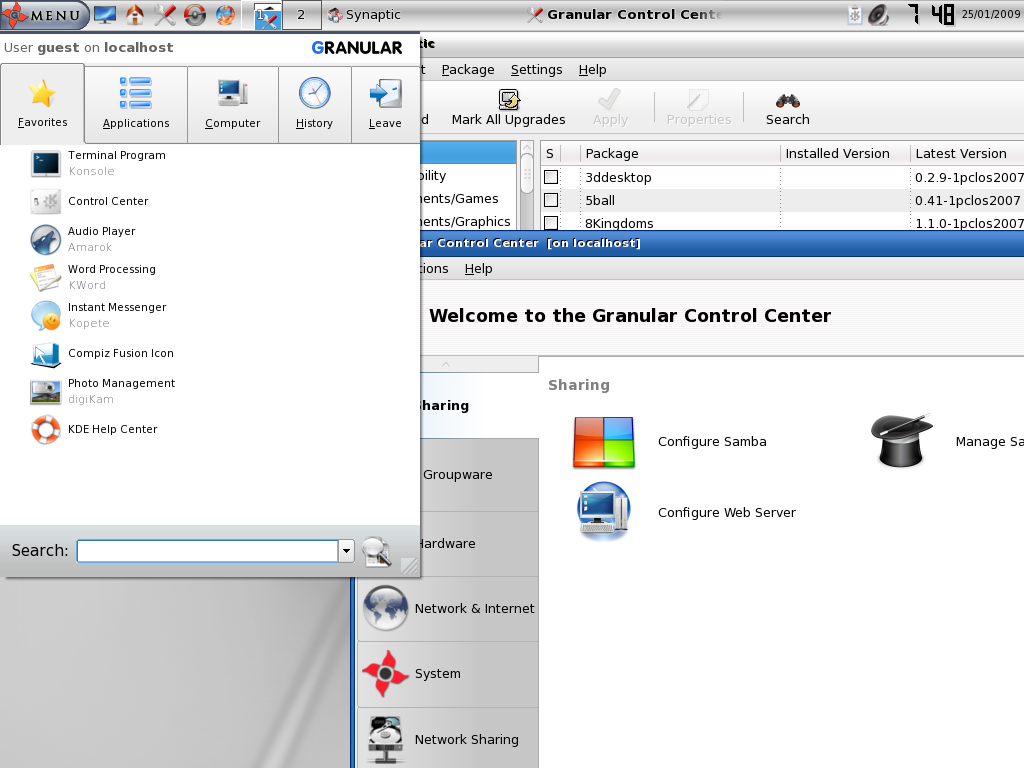The height and width of the screenshot is (768, 1024).
Task: Open the Settings menu in Synaptic
Action: click(x=536, y=69)
